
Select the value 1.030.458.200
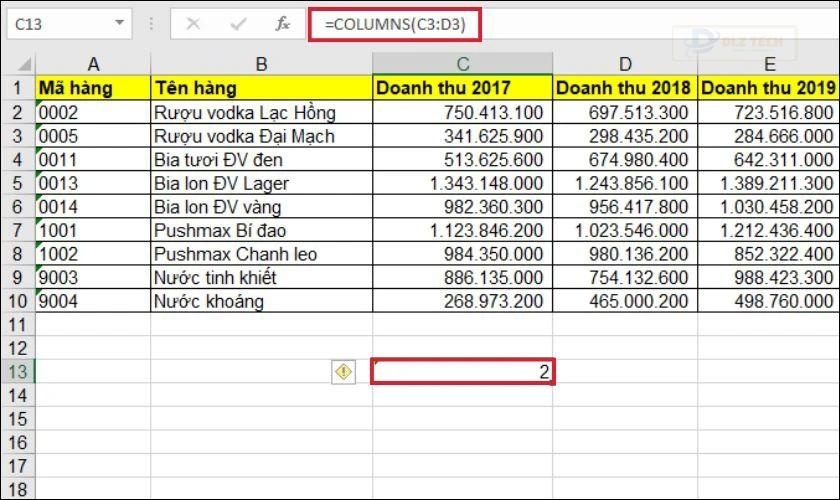pos(769,207)
